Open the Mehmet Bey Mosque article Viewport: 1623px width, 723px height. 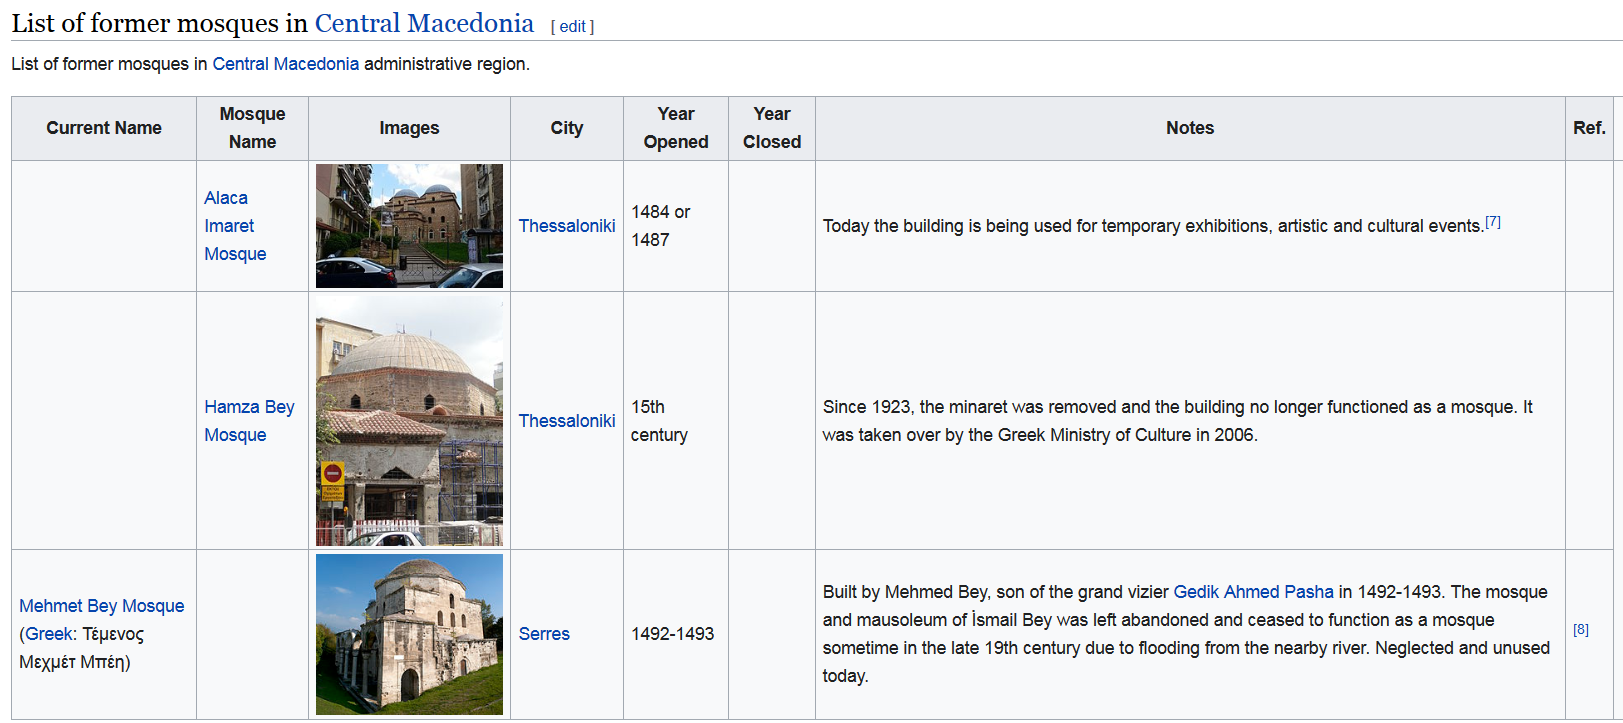click(102, 606)
